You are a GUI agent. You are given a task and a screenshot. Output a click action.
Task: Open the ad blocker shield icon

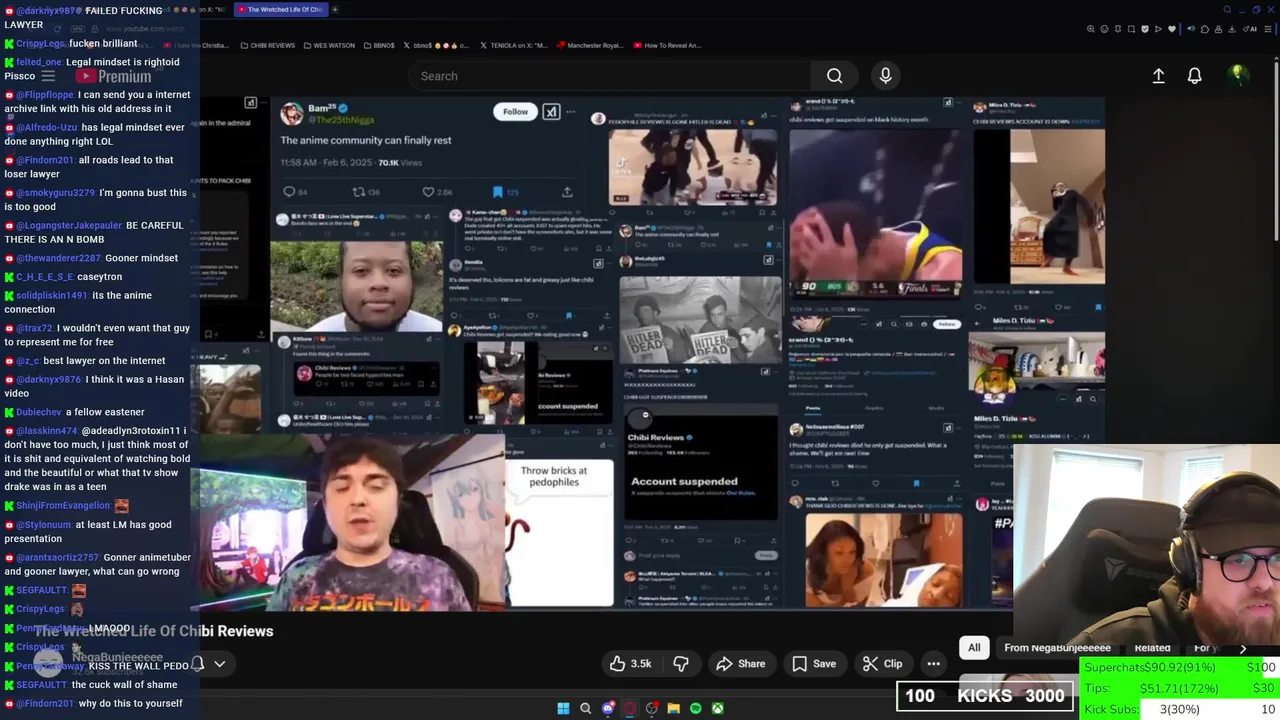pyautogui.click(x=1145, y=29)
